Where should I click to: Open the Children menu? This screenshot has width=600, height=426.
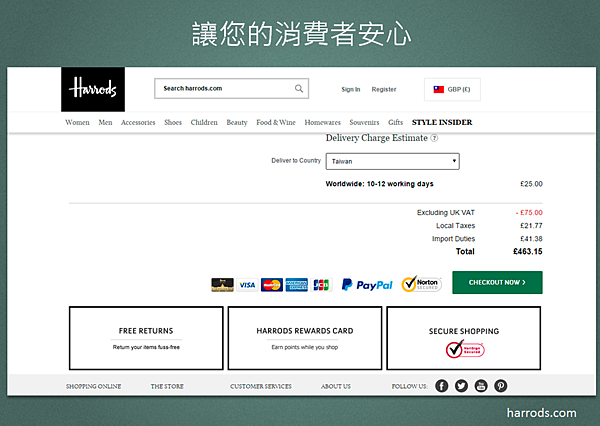pos(204,122)
